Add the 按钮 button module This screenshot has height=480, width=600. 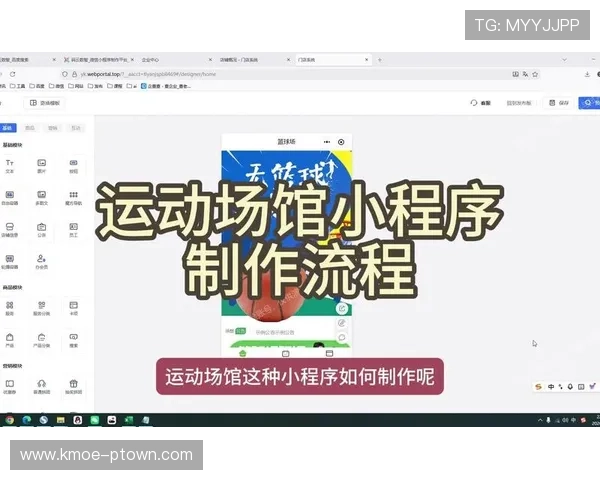click(73, 166)
